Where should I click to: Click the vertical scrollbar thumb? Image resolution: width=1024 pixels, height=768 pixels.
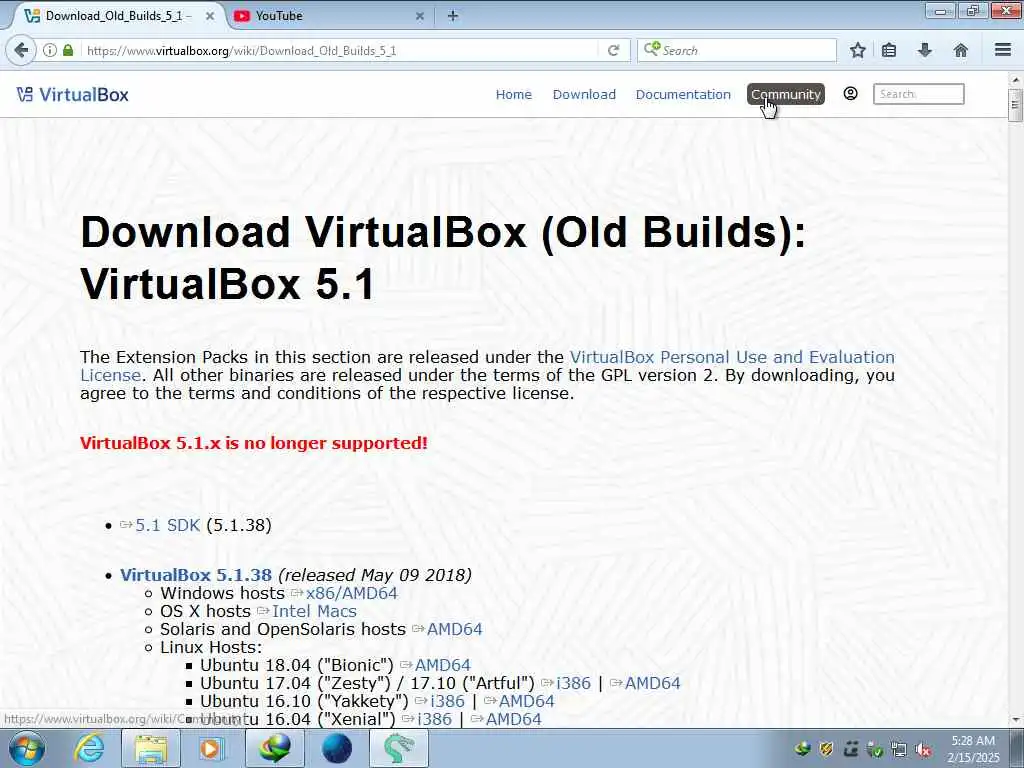[1015, 104]
